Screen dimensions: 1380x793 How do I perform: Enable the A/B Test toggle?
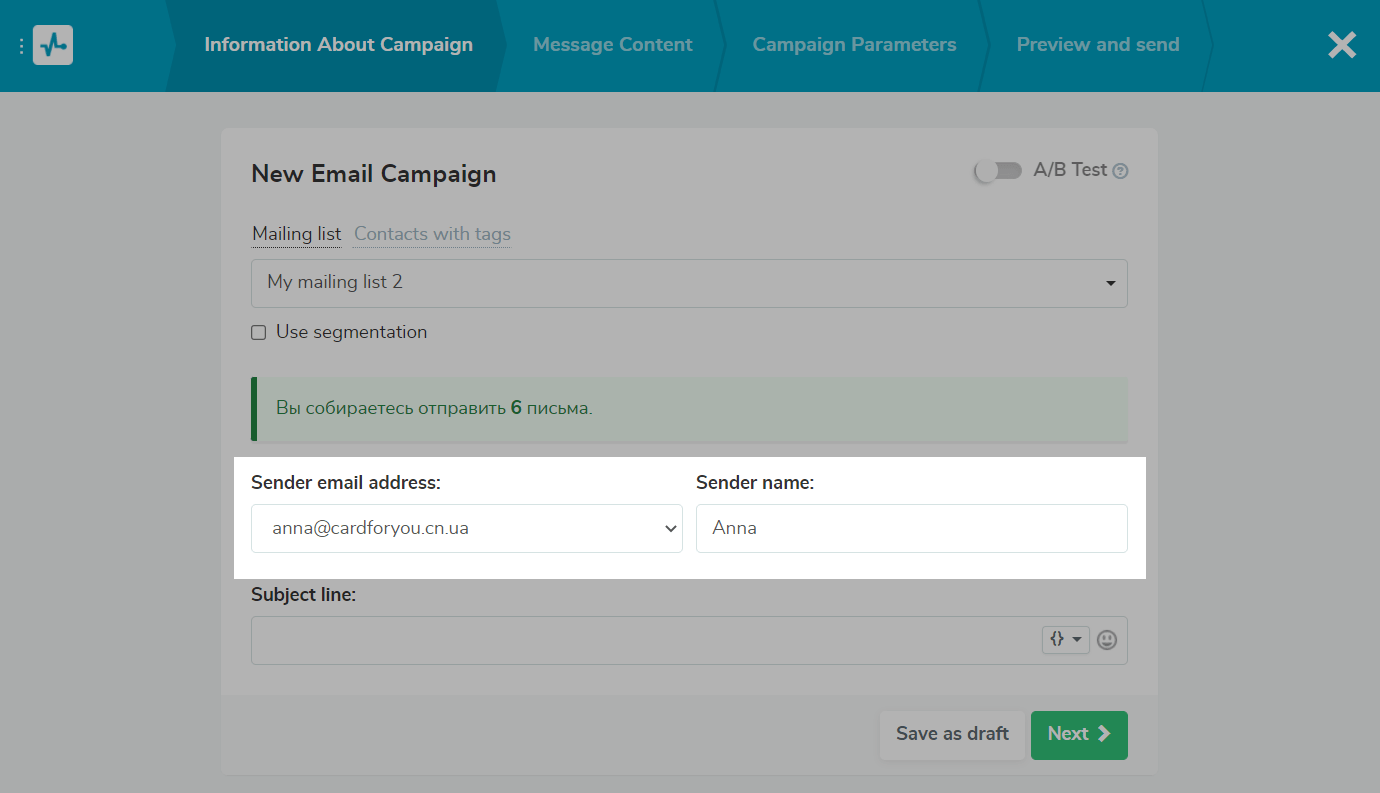click(x=997, y=171)
